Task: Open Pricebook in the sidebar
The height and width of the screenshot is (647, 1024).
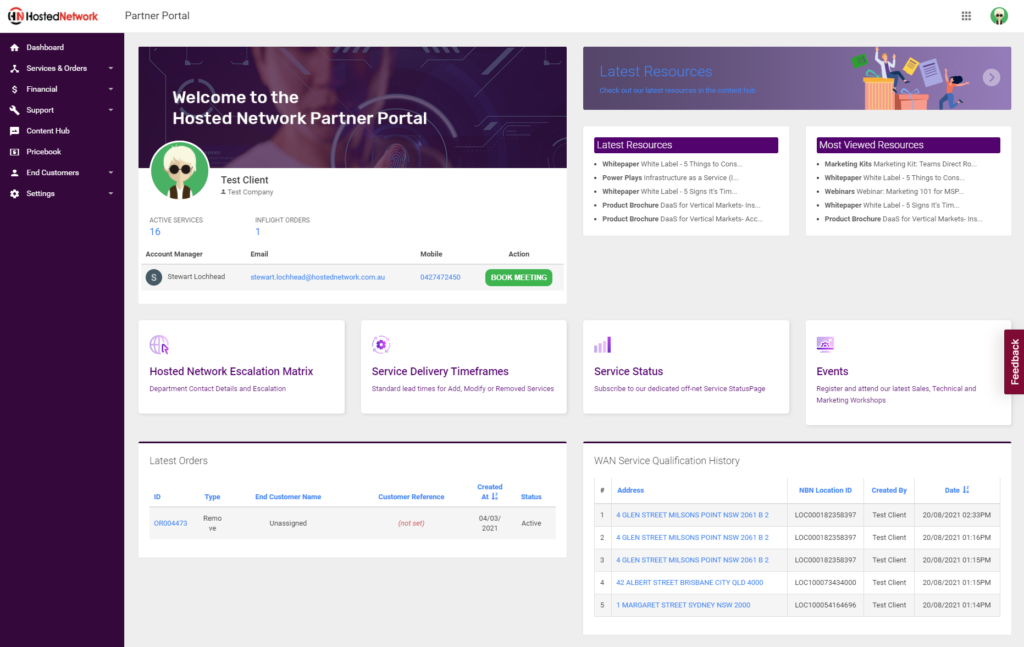Action: 44,152
